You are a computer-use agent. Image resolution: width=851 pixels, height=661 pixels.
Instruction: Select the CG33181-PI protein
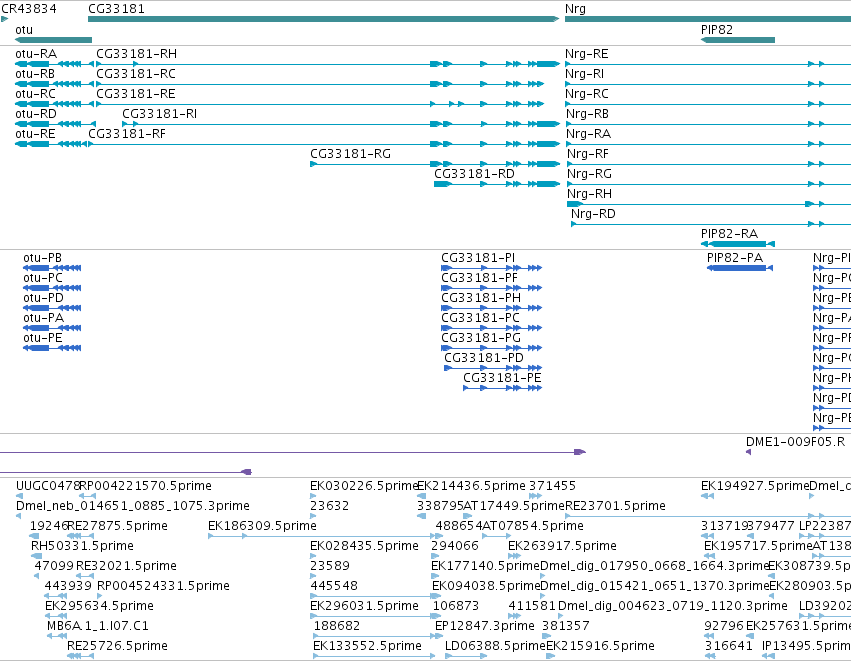492,268
